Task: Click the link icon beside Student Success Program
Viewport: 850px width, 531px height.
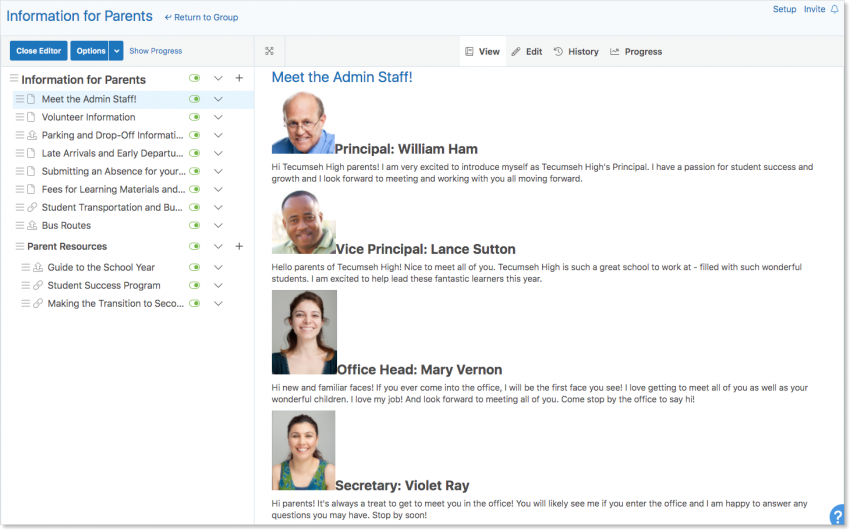Action: click(x=38, y=285)
